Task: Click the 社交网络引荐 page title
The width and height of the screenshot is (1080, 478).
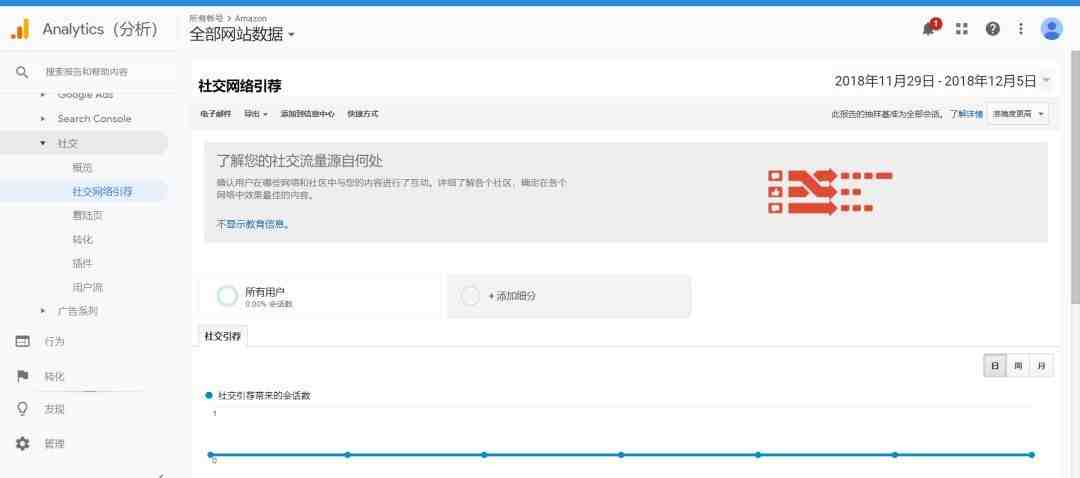Action: (240, 86)
